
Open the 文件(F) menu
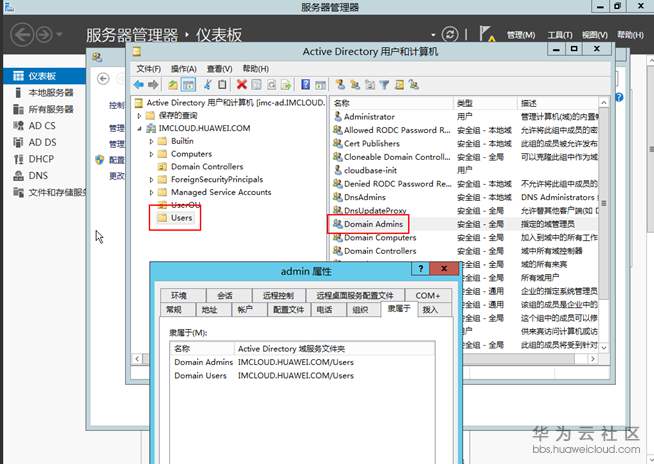coord(148,69)
